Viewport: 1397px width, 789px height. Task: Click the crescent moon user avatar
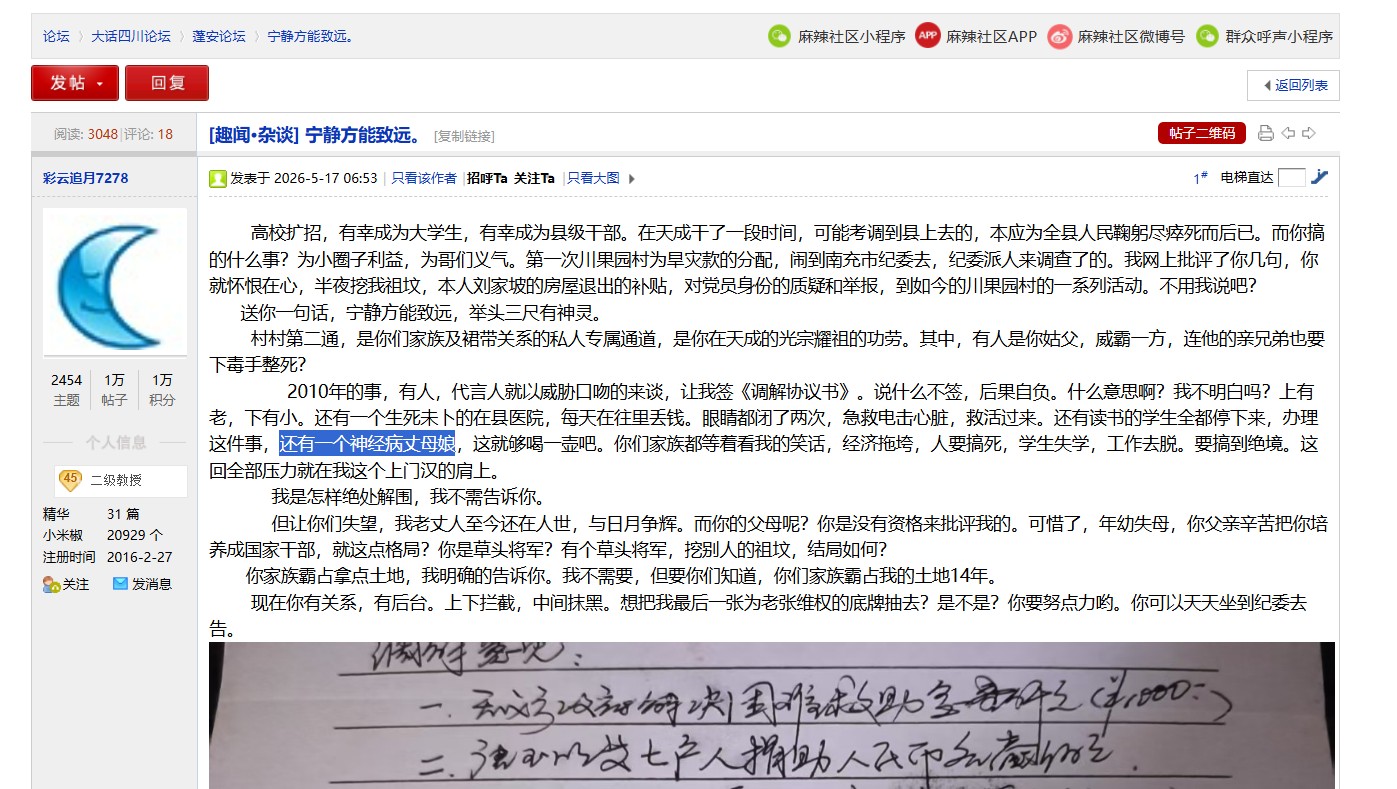[114, 282]
